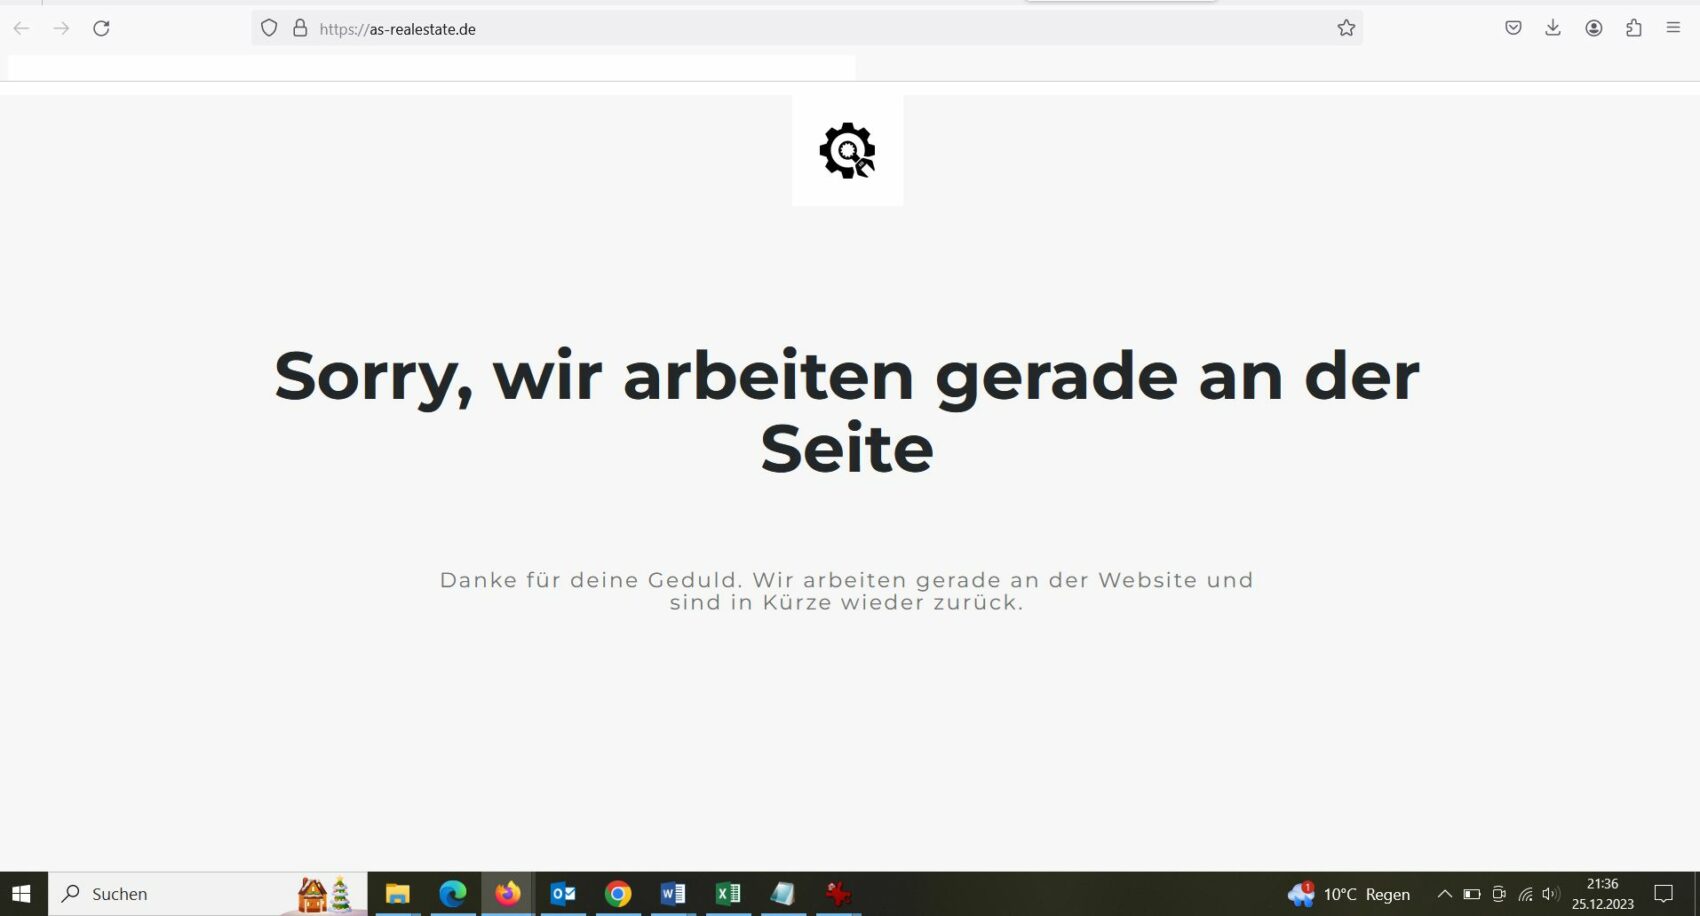This screenshot has height=916, width=1700.
Task: Show tracking protection shield info
Action: tap(269, 28)
